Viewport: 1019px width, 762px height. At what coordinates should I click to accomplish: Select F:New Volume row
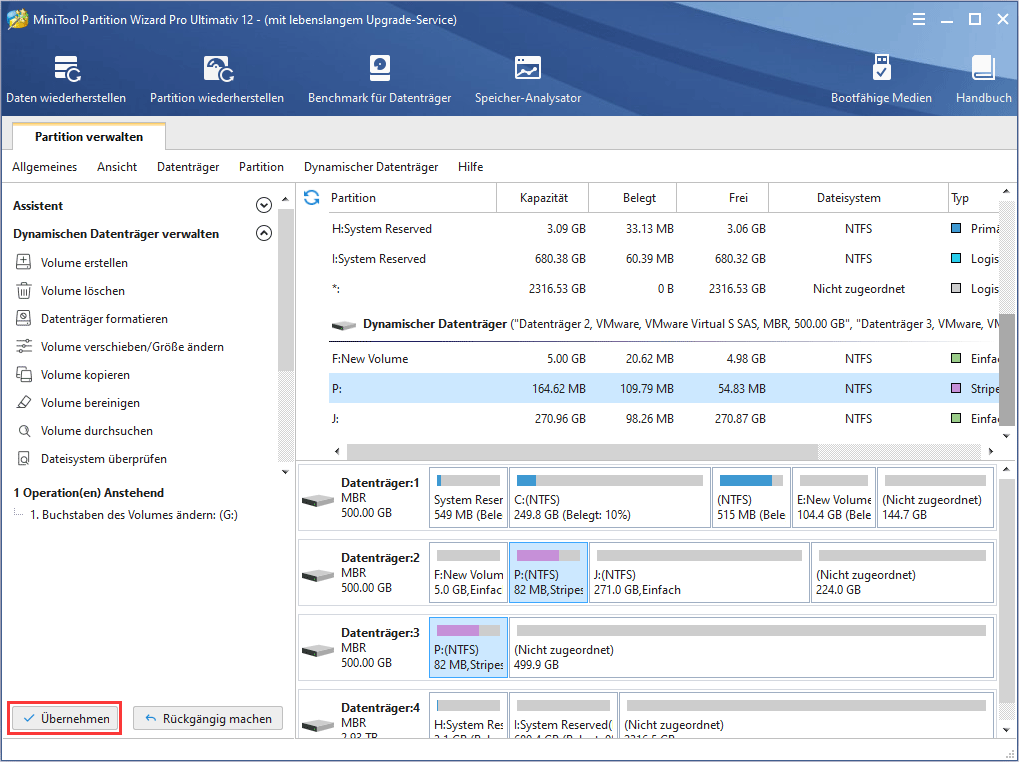click(x=663, y=359)
